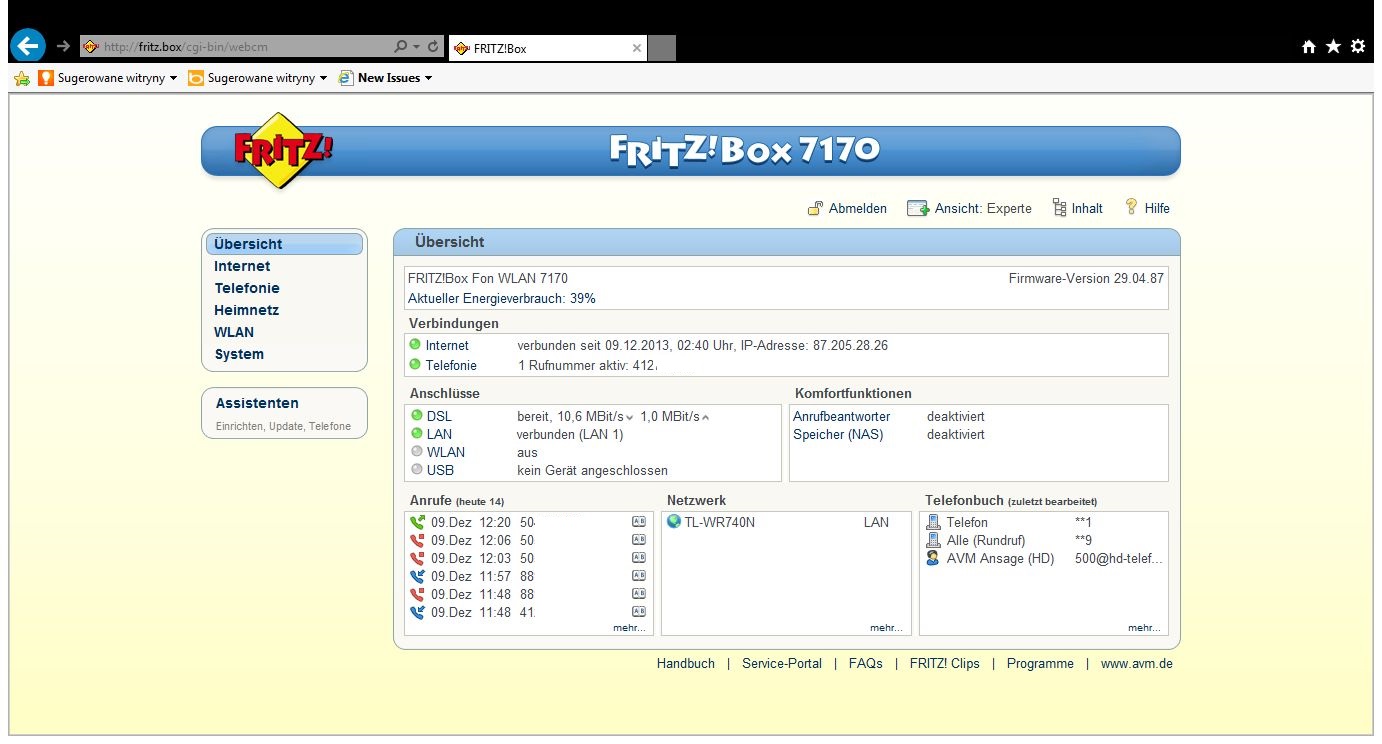Open the Anrufbeantworter link
This screenshot has width=1382, height=744.
(841, 416)
